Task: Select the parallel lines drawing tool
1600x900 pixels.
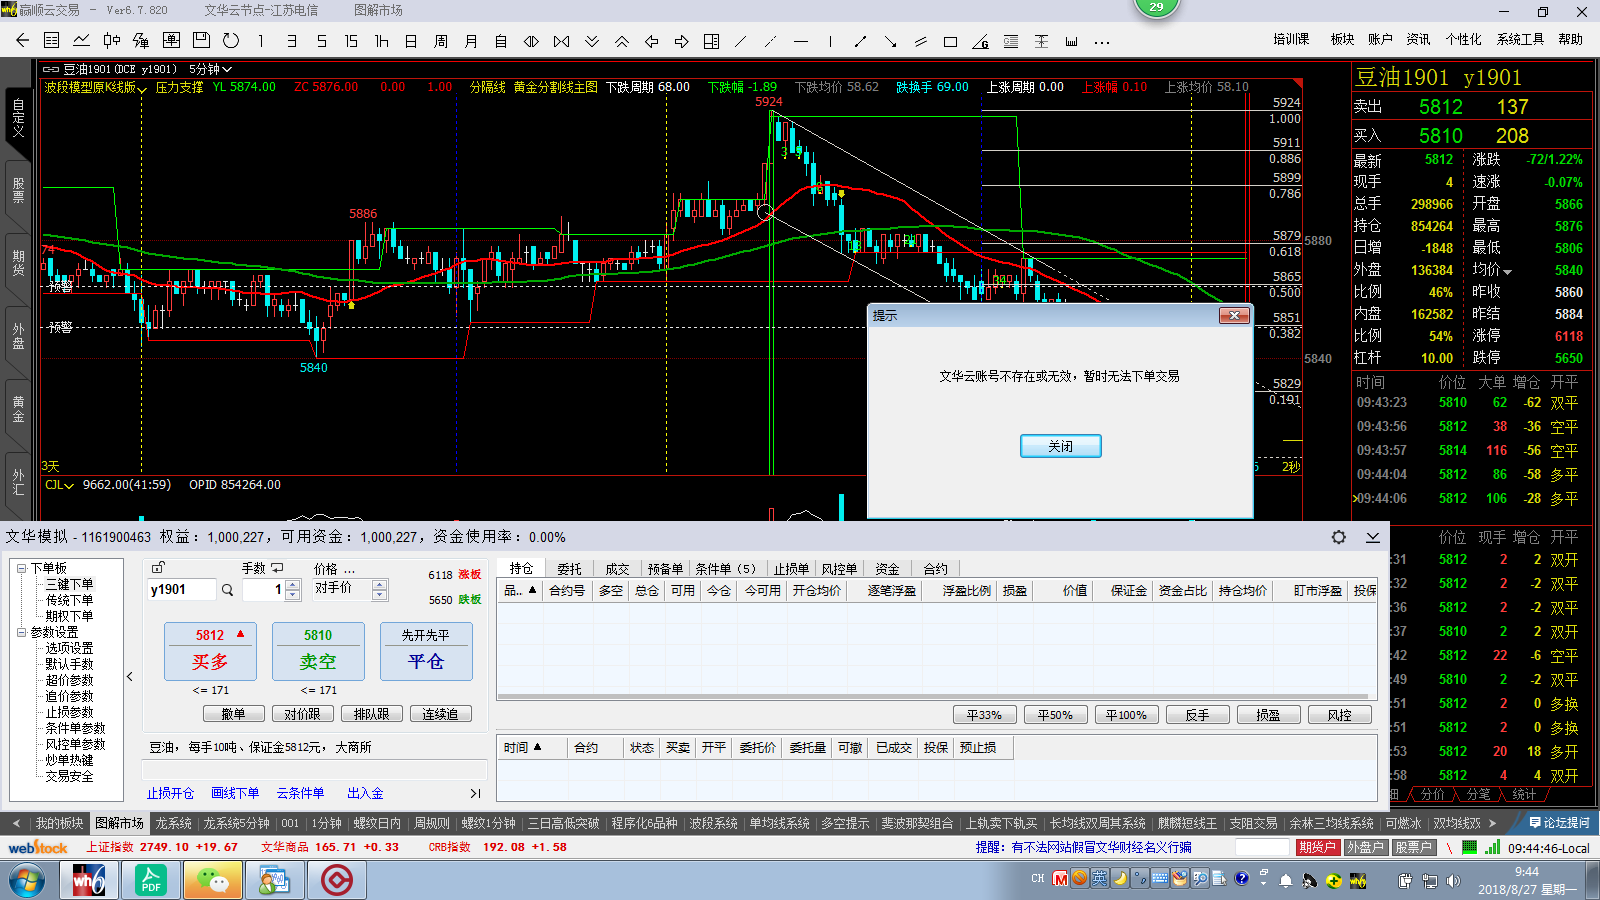Action: 921,41
